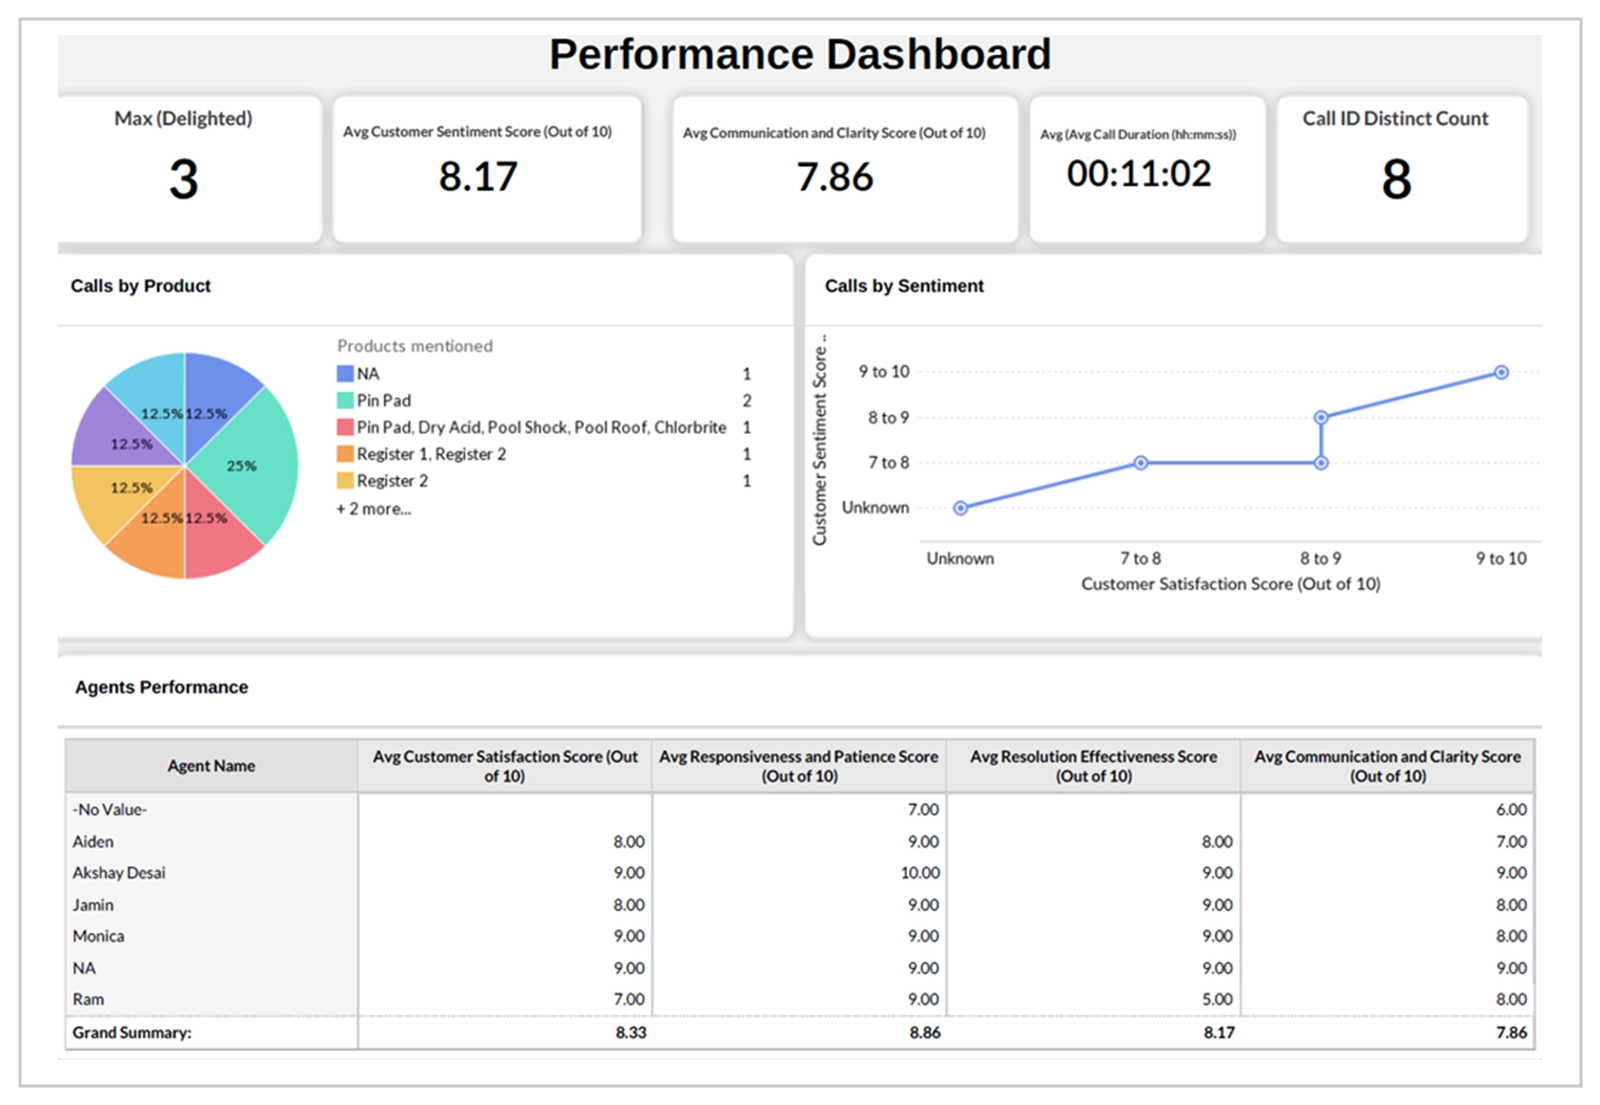
Task: Click Ram's 5.00 resolution effectiveness value
Action: (1217, 999)
